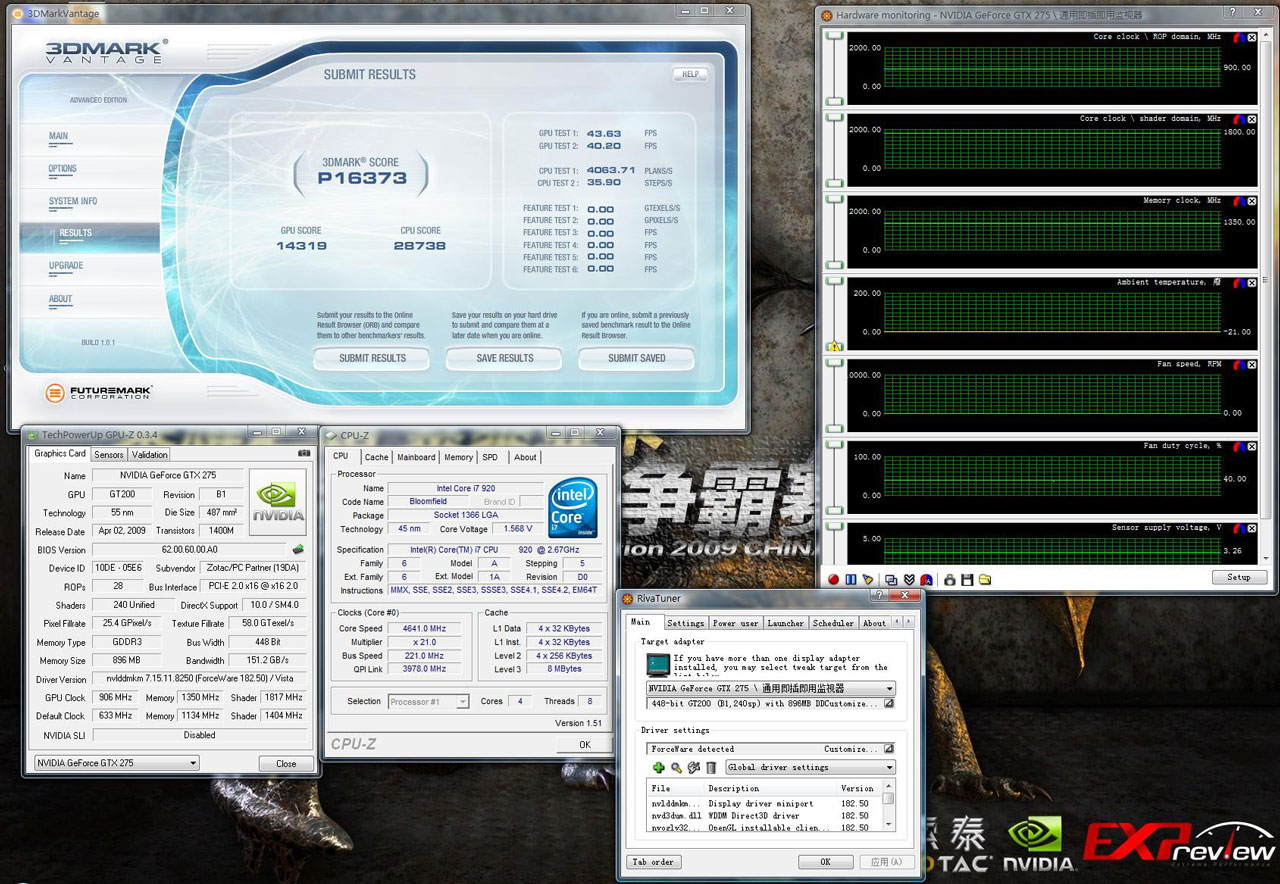Click the Hardware monitoring vertical scrollbar
Screen dimensions: 1280x884
pos(1267,295)
